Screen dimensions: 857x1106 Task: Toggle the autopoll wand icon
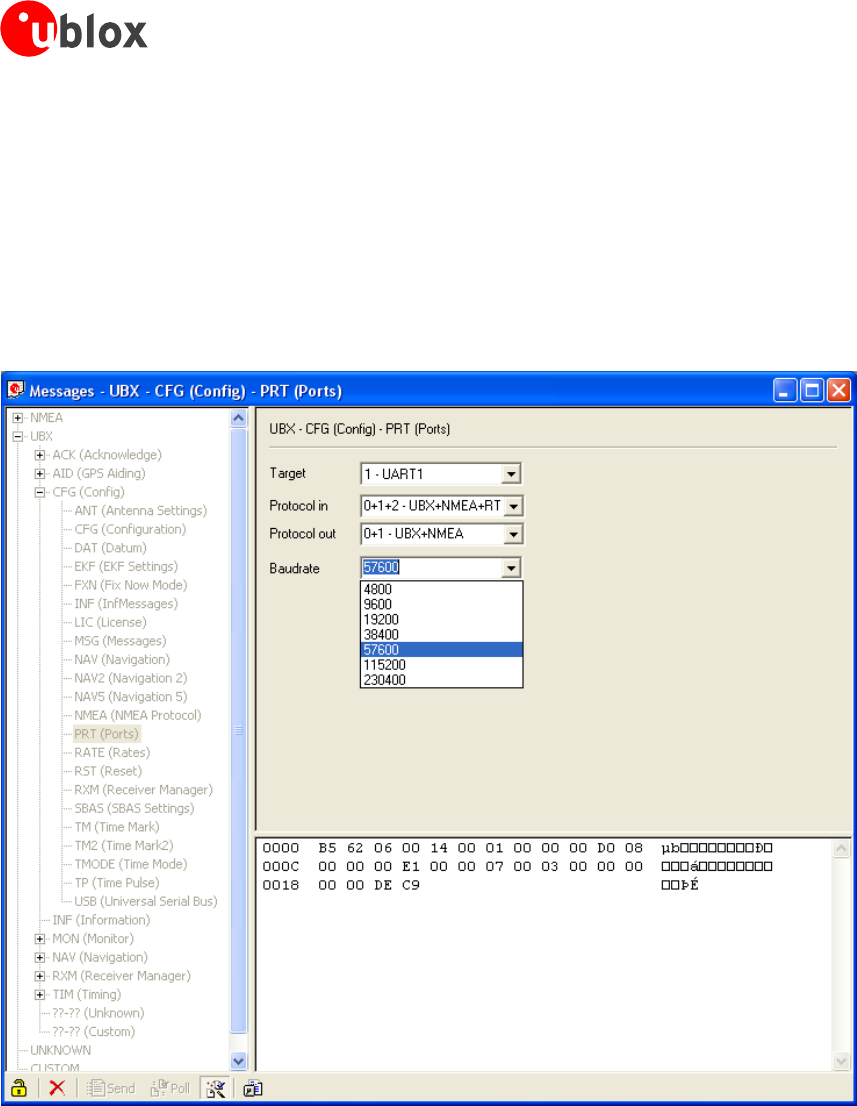[215, 1088]
